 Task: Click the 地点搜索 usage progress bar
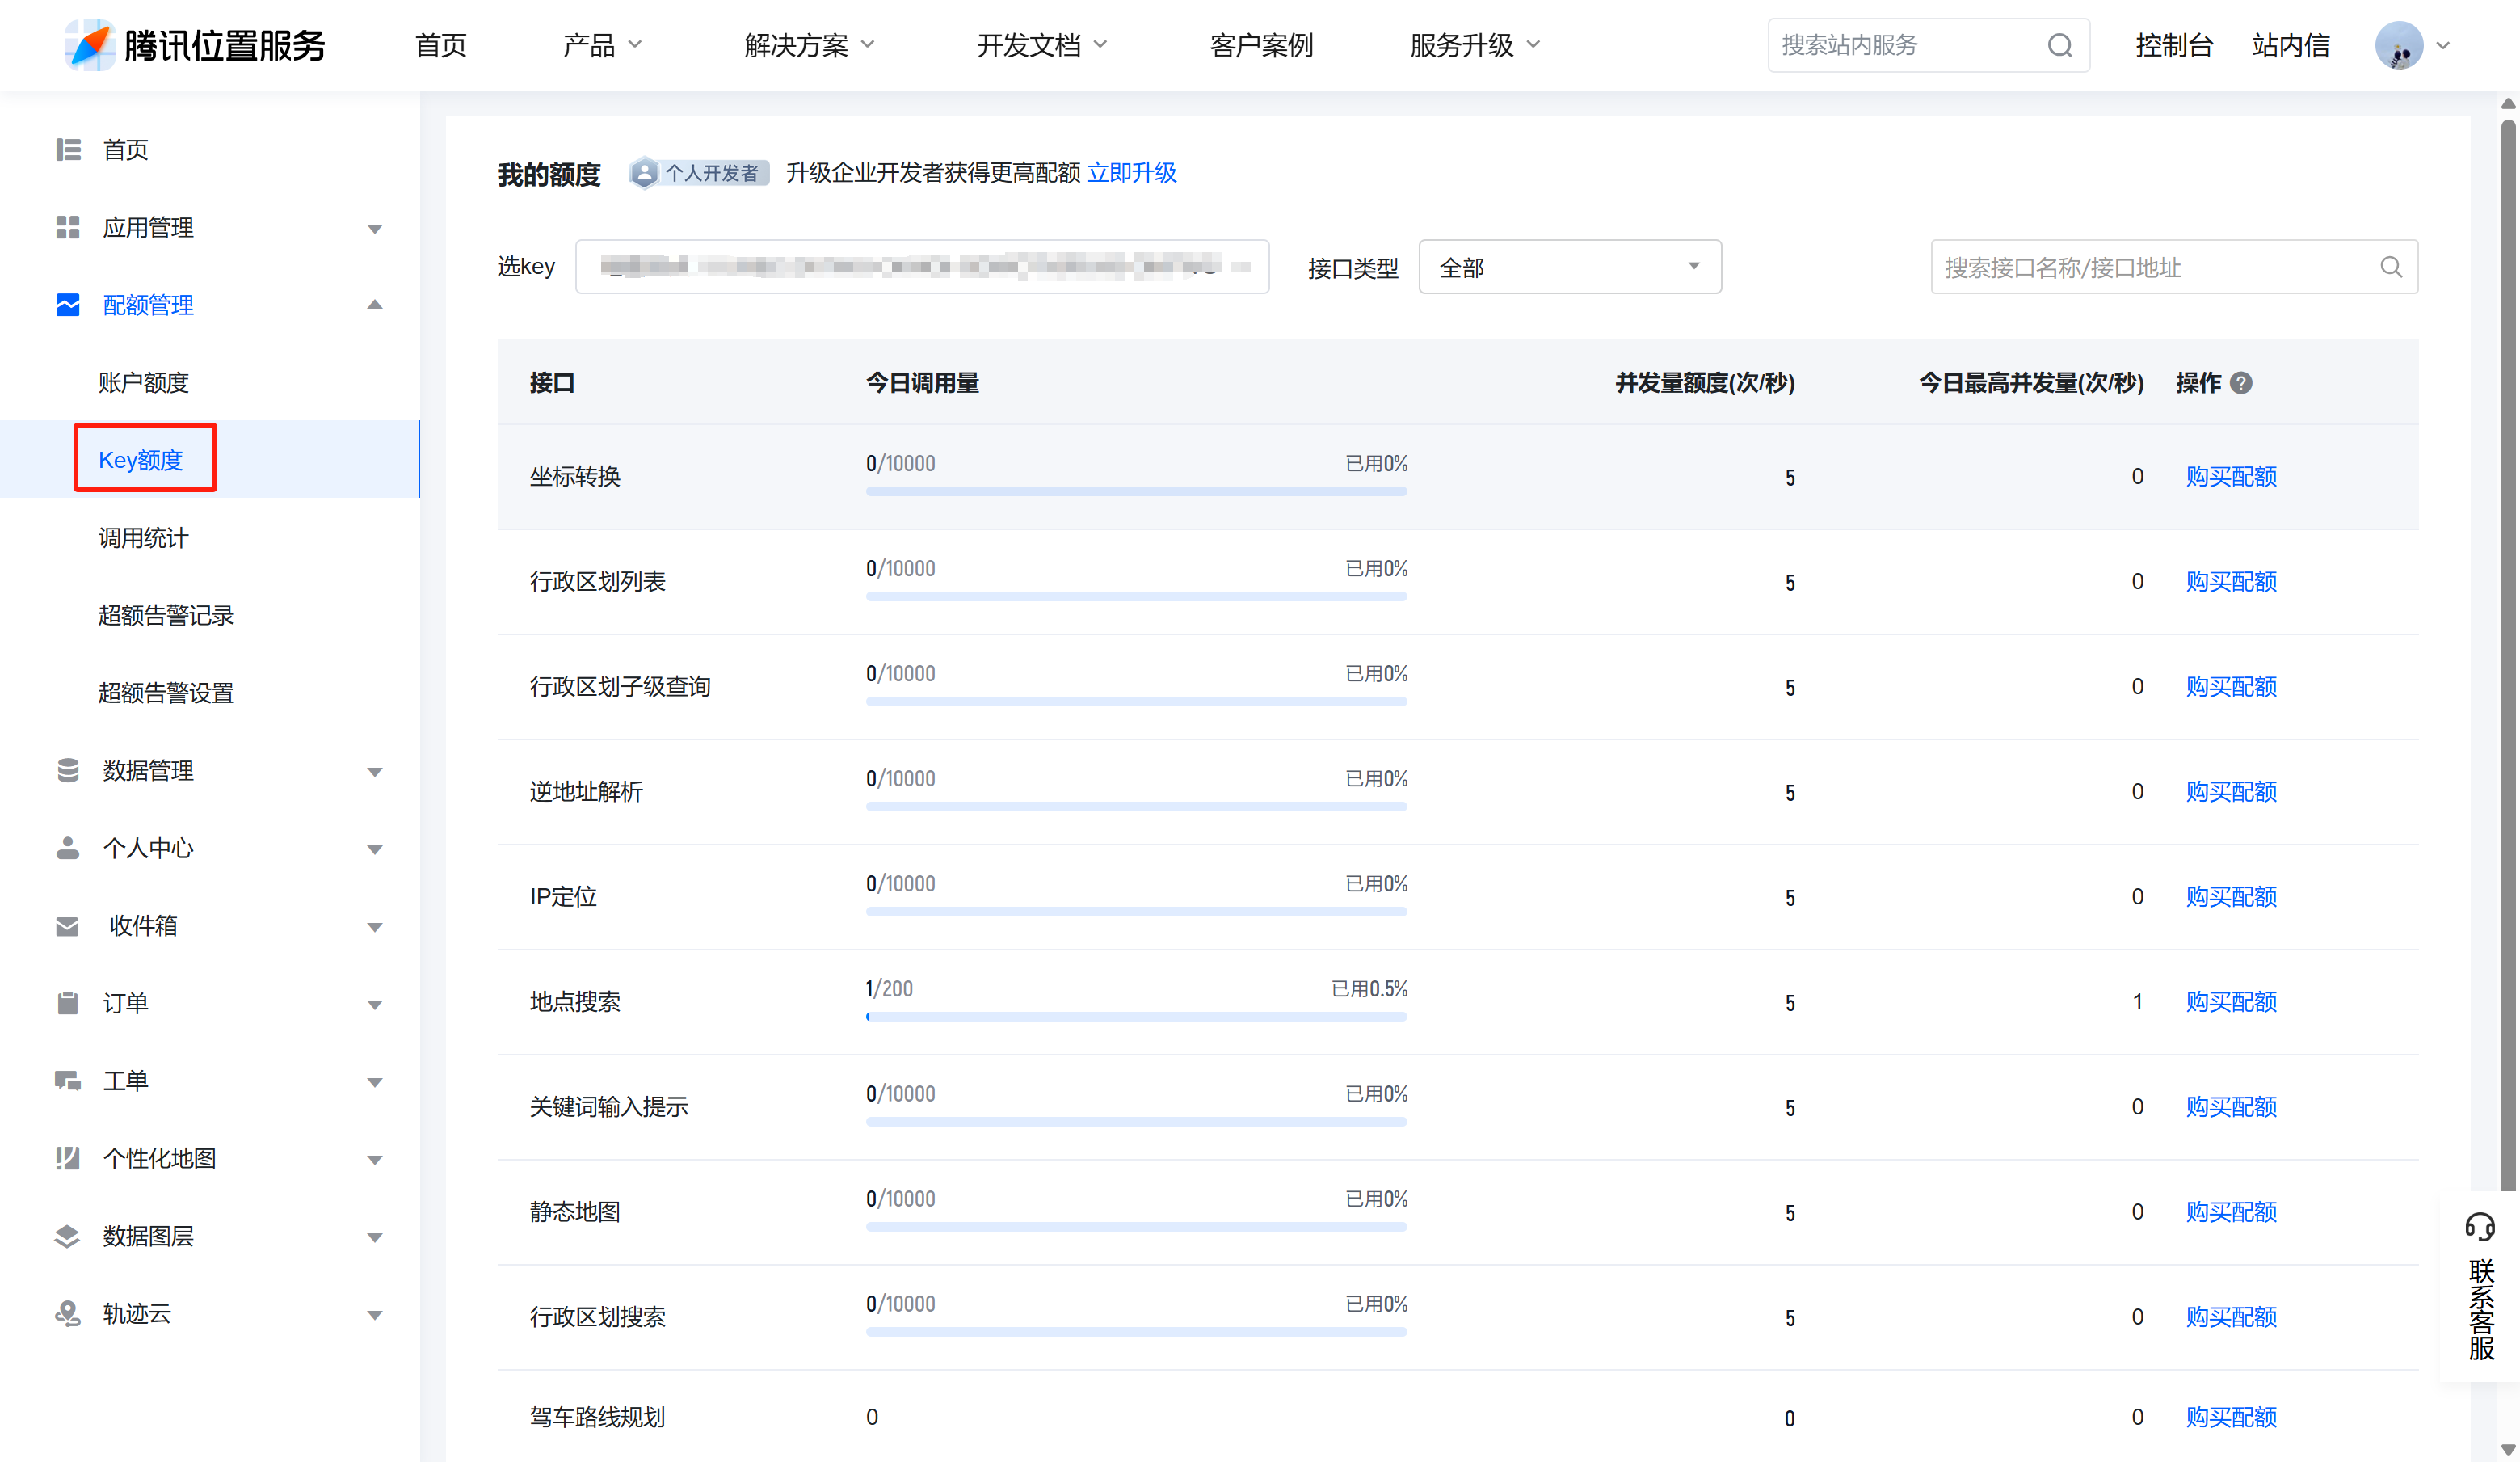coord(1135,1016)
